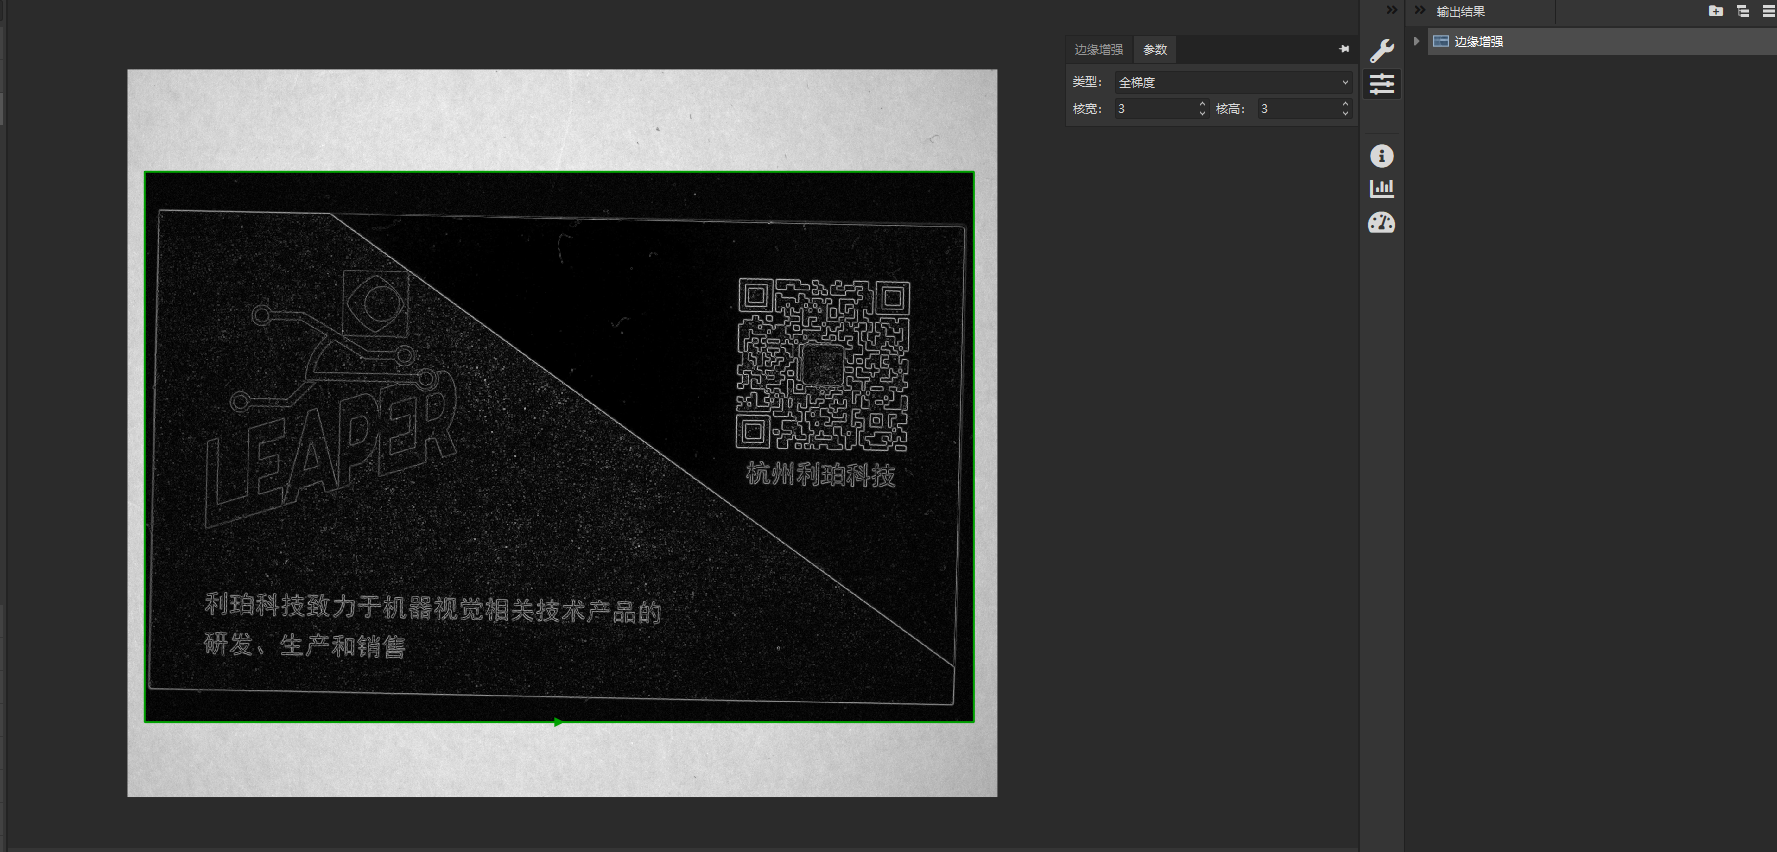The height and width of the screenshot is (852, 1777).
Task: Open the wrench tool settings icon
Action: (1382, 50)
